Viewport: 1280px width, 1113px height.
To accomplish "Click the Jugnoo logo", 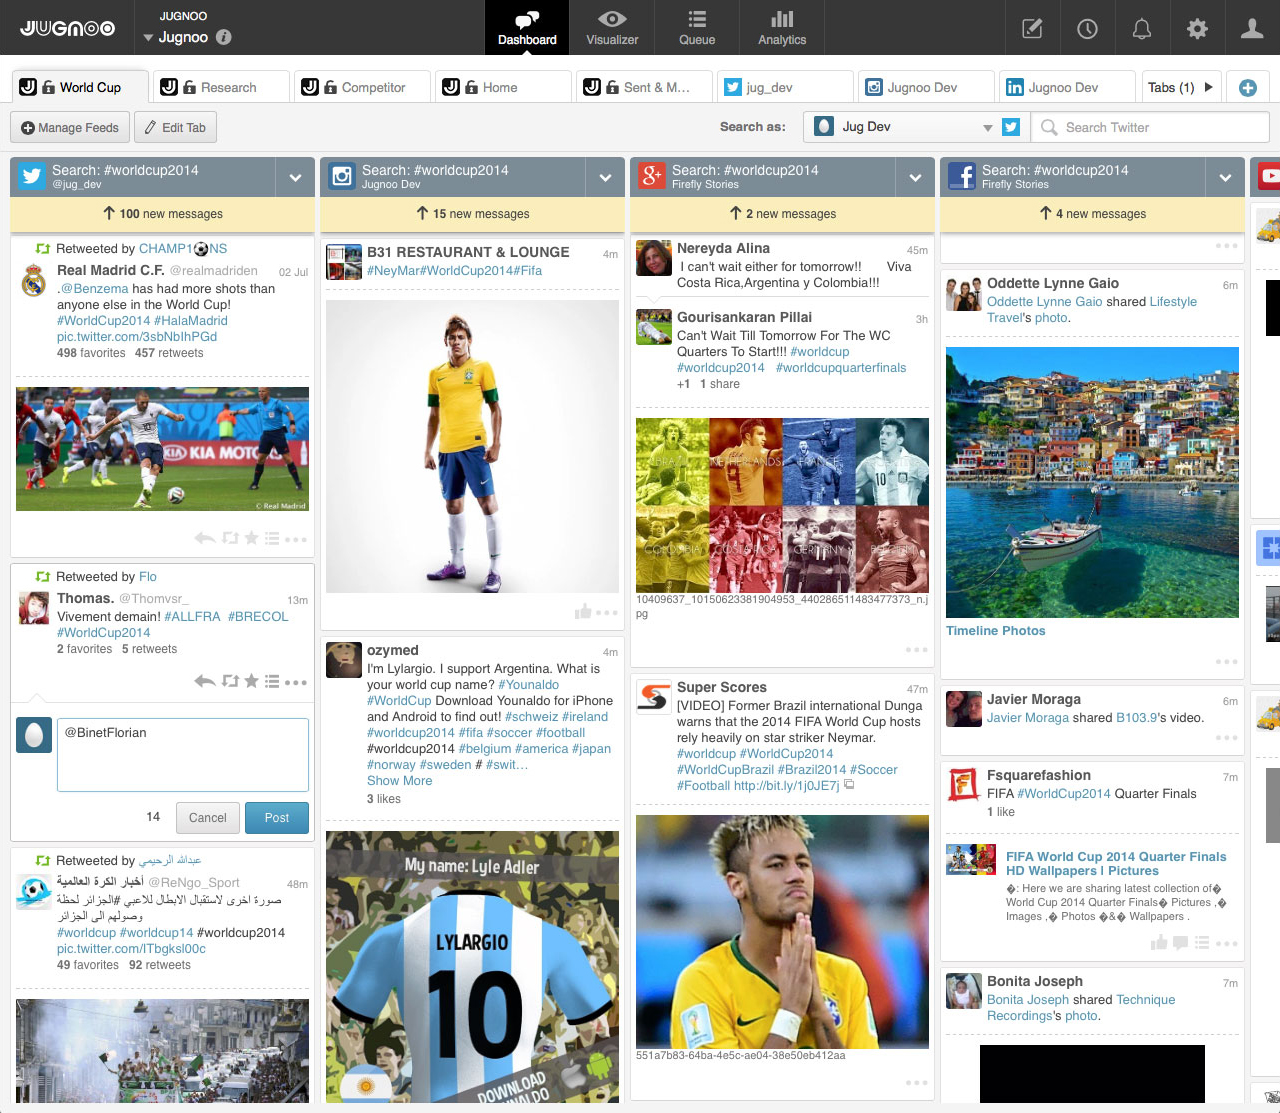I will tap(67, 28).
